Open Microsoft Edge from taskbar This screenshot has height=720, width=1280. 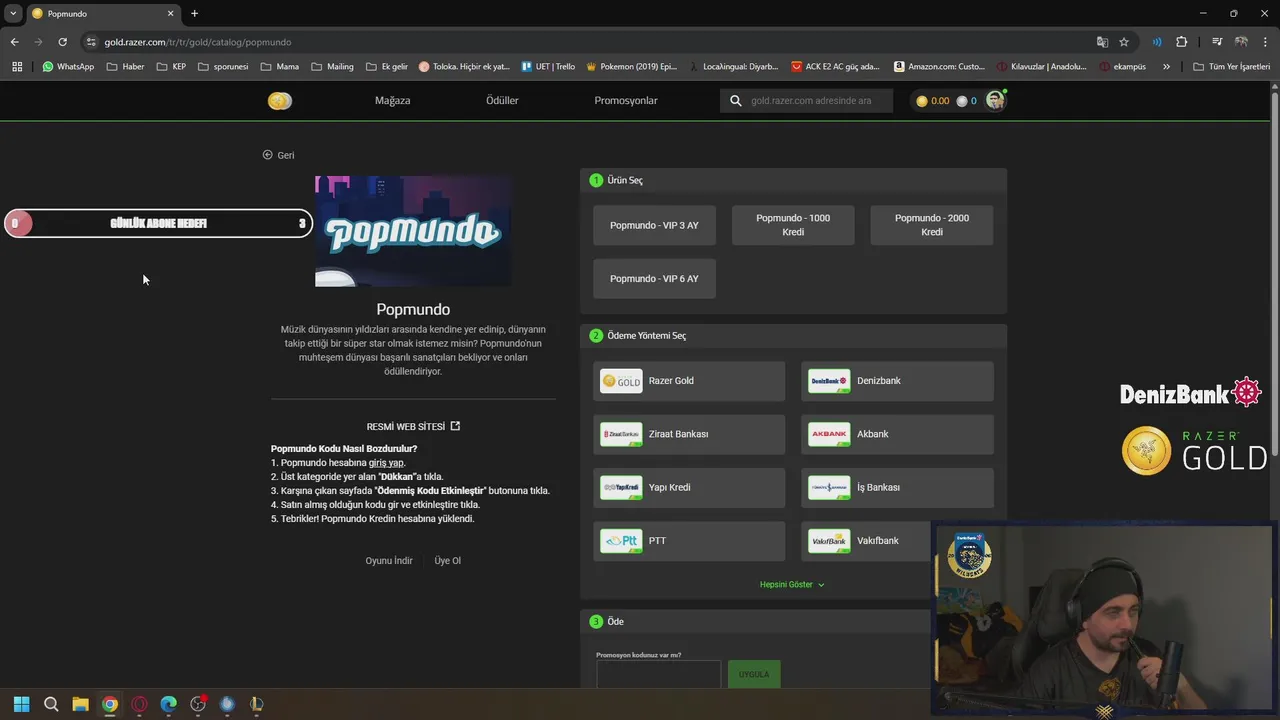(168, 704)
